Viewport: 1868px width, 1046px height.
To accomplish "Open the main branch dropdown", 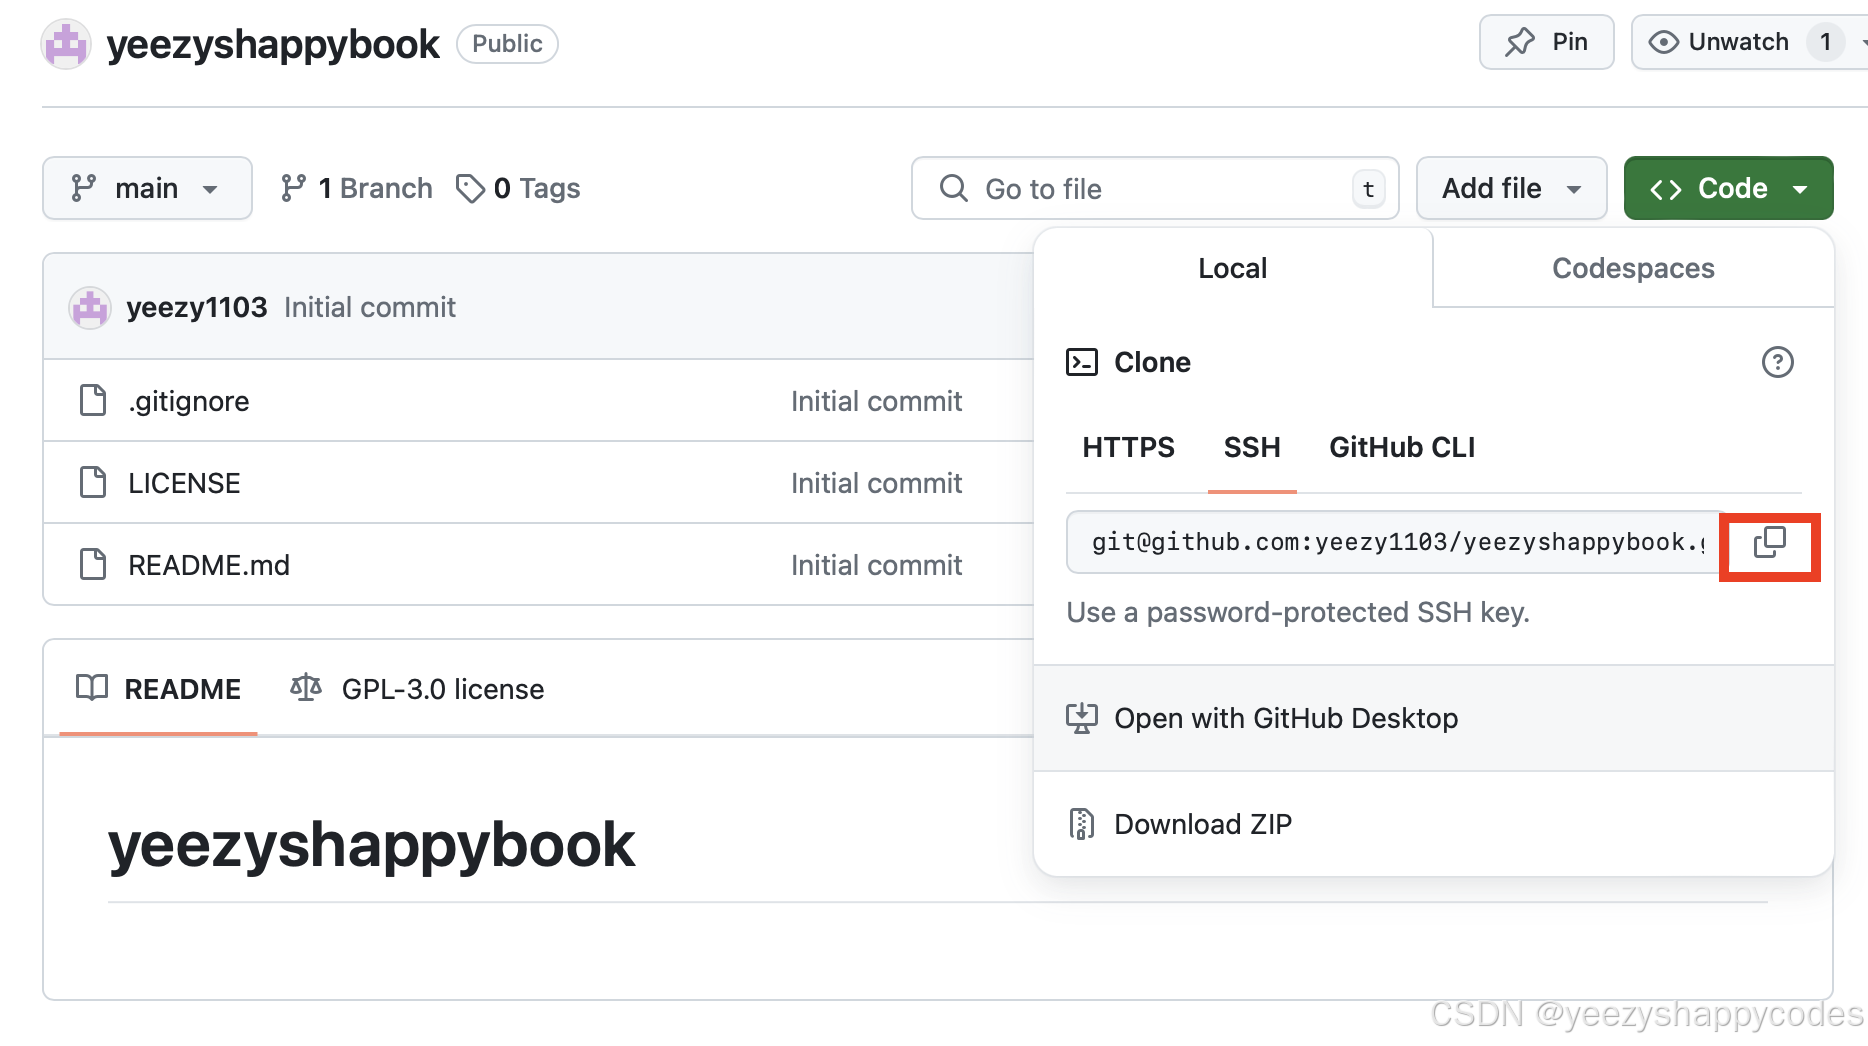I will 147,188.
